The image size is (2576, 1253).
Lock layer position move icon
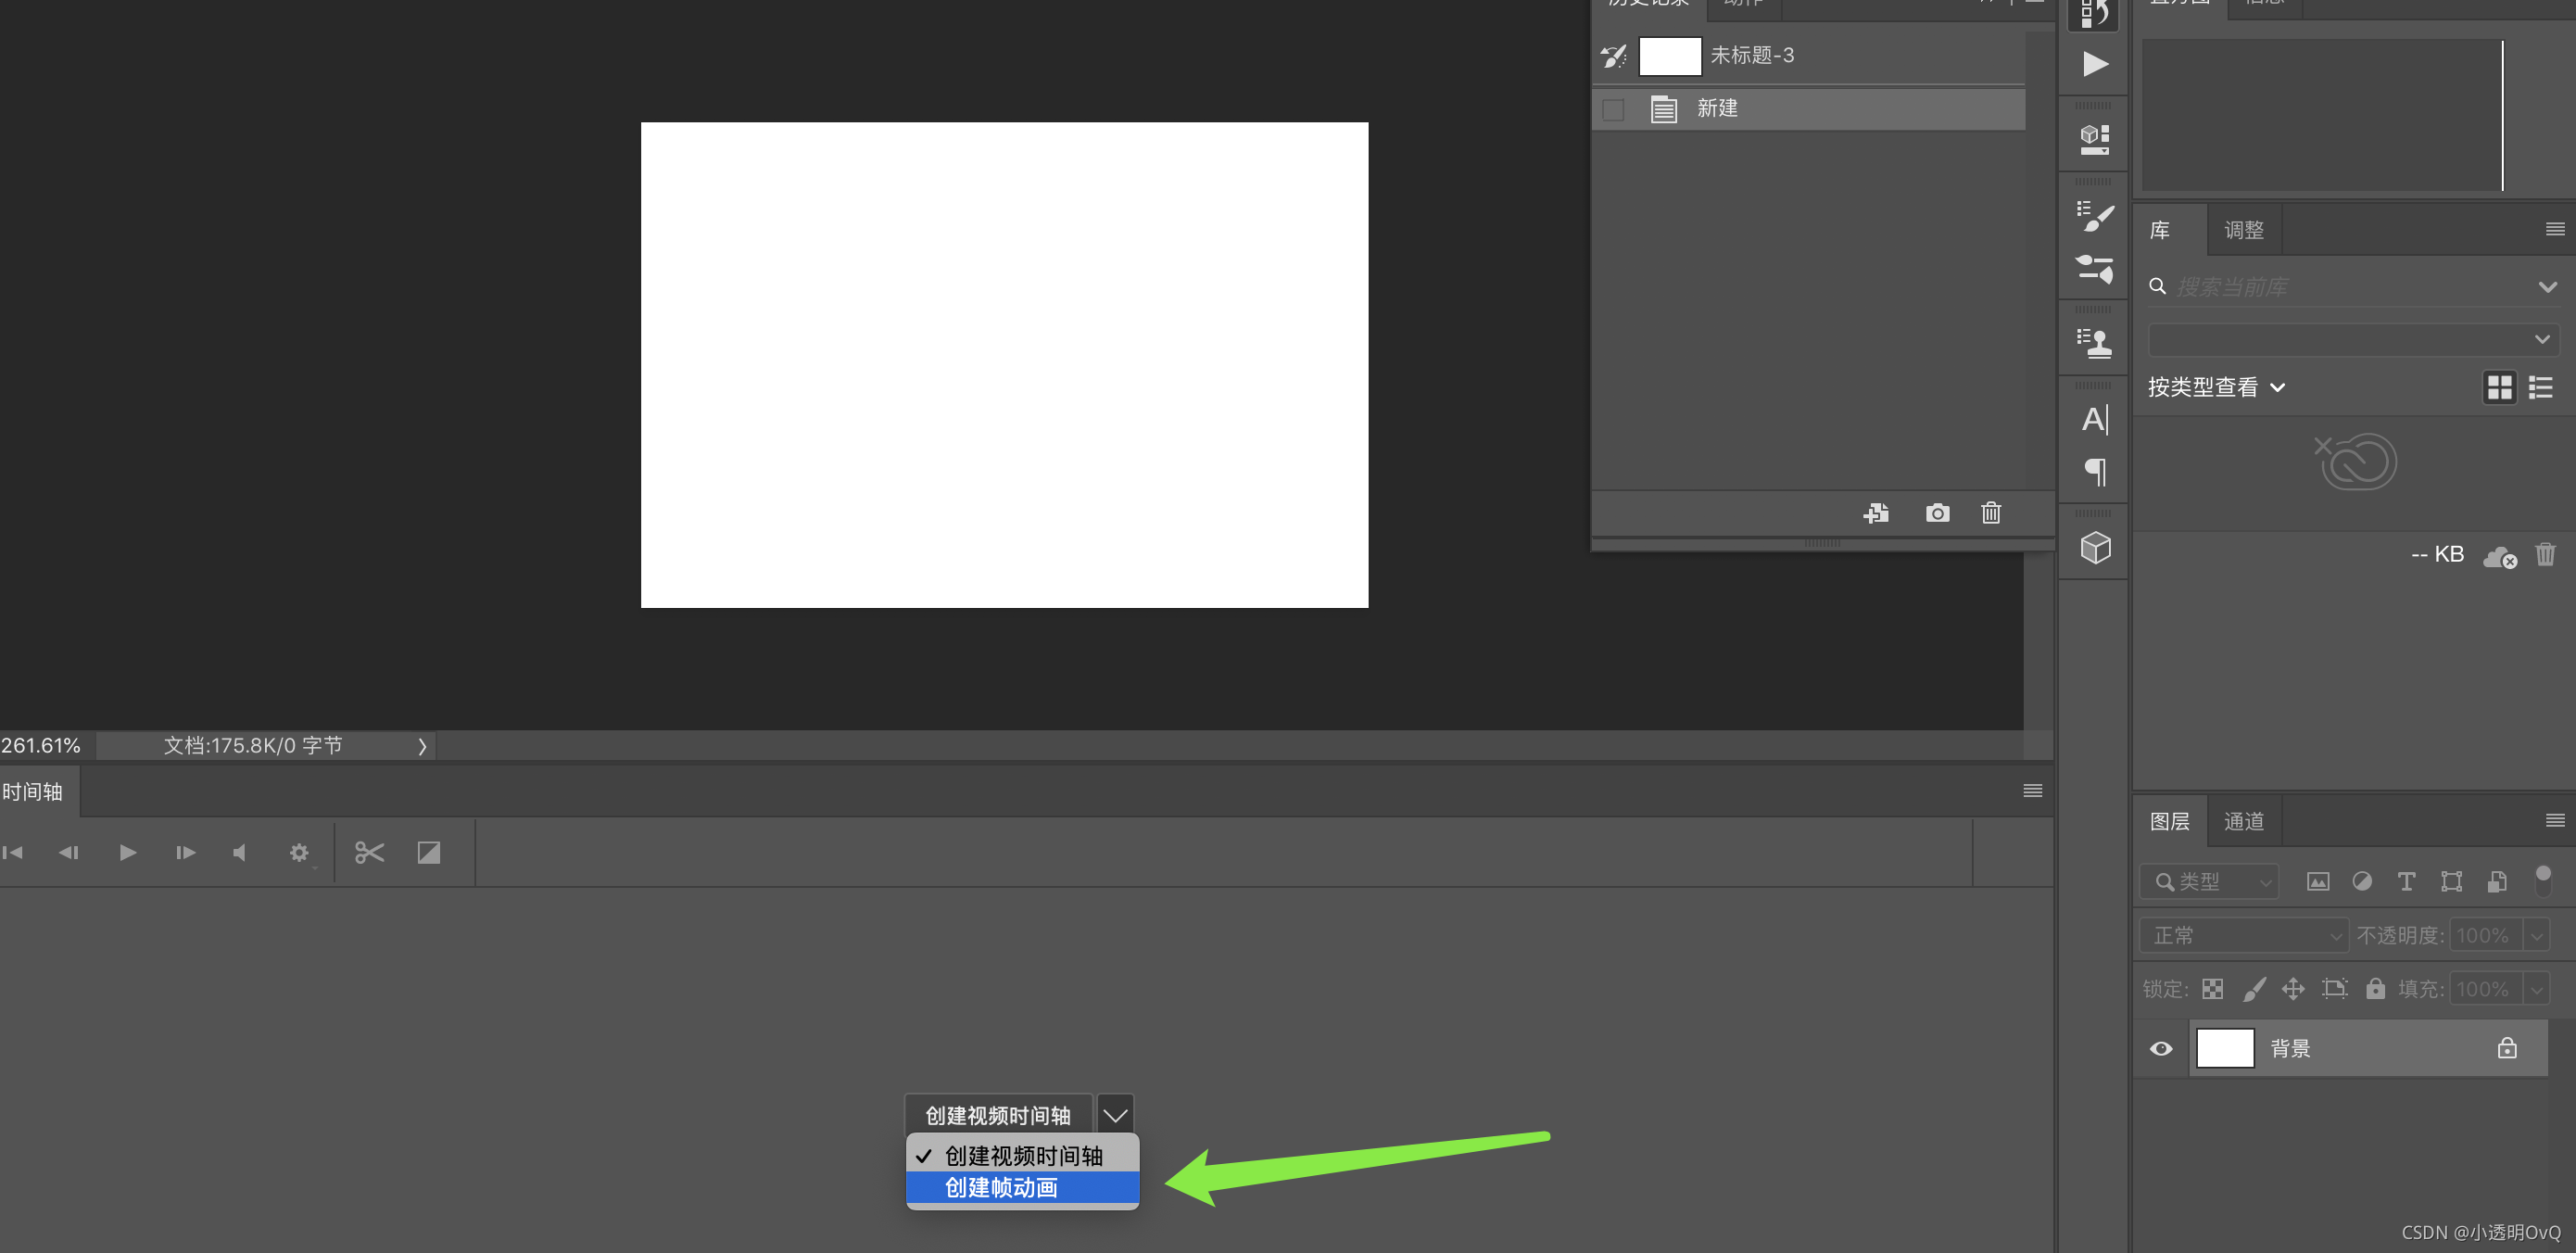click(x=2293, y=989)
